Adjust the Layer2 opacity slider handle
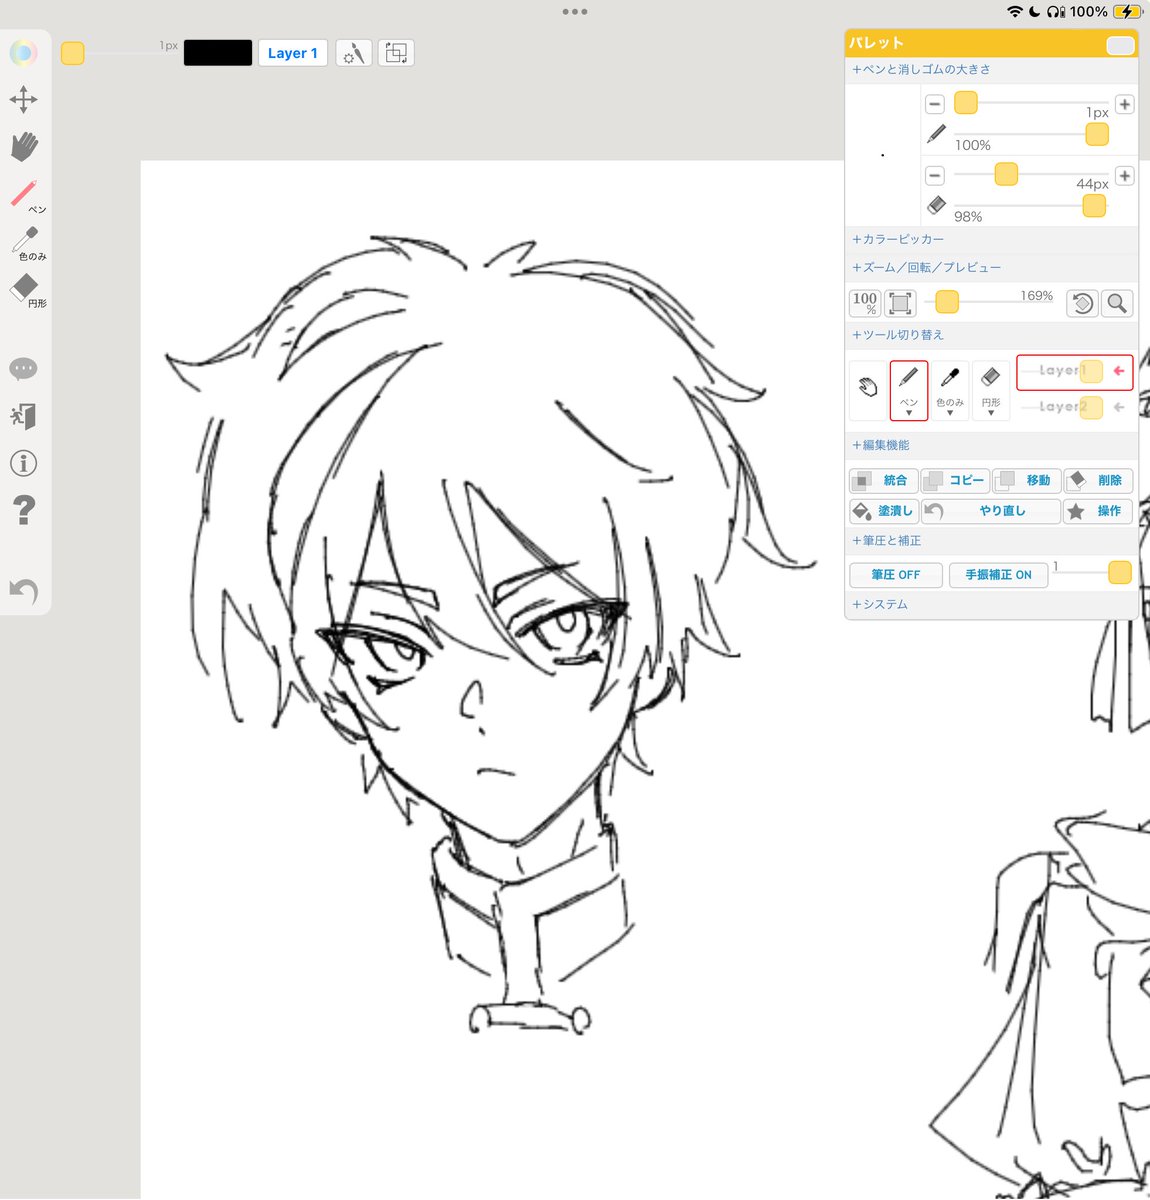The image size is (1150, 1200). coord(1091,407)
